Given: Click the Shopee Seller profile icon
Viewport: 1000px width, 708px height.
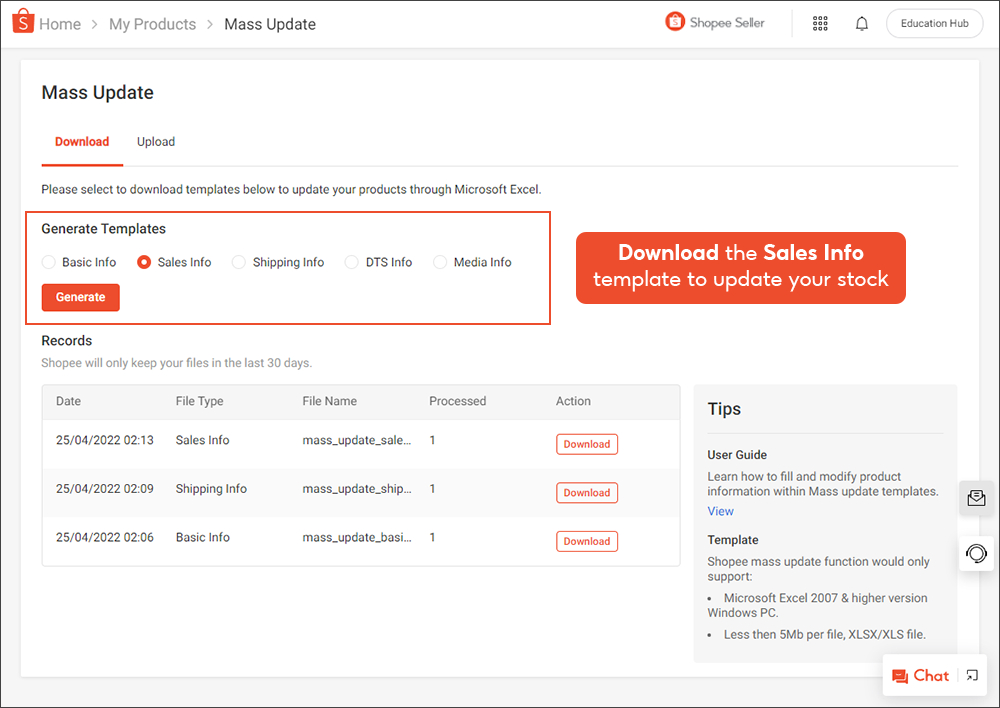Looking at the screenshot, I should coord(677,22).
